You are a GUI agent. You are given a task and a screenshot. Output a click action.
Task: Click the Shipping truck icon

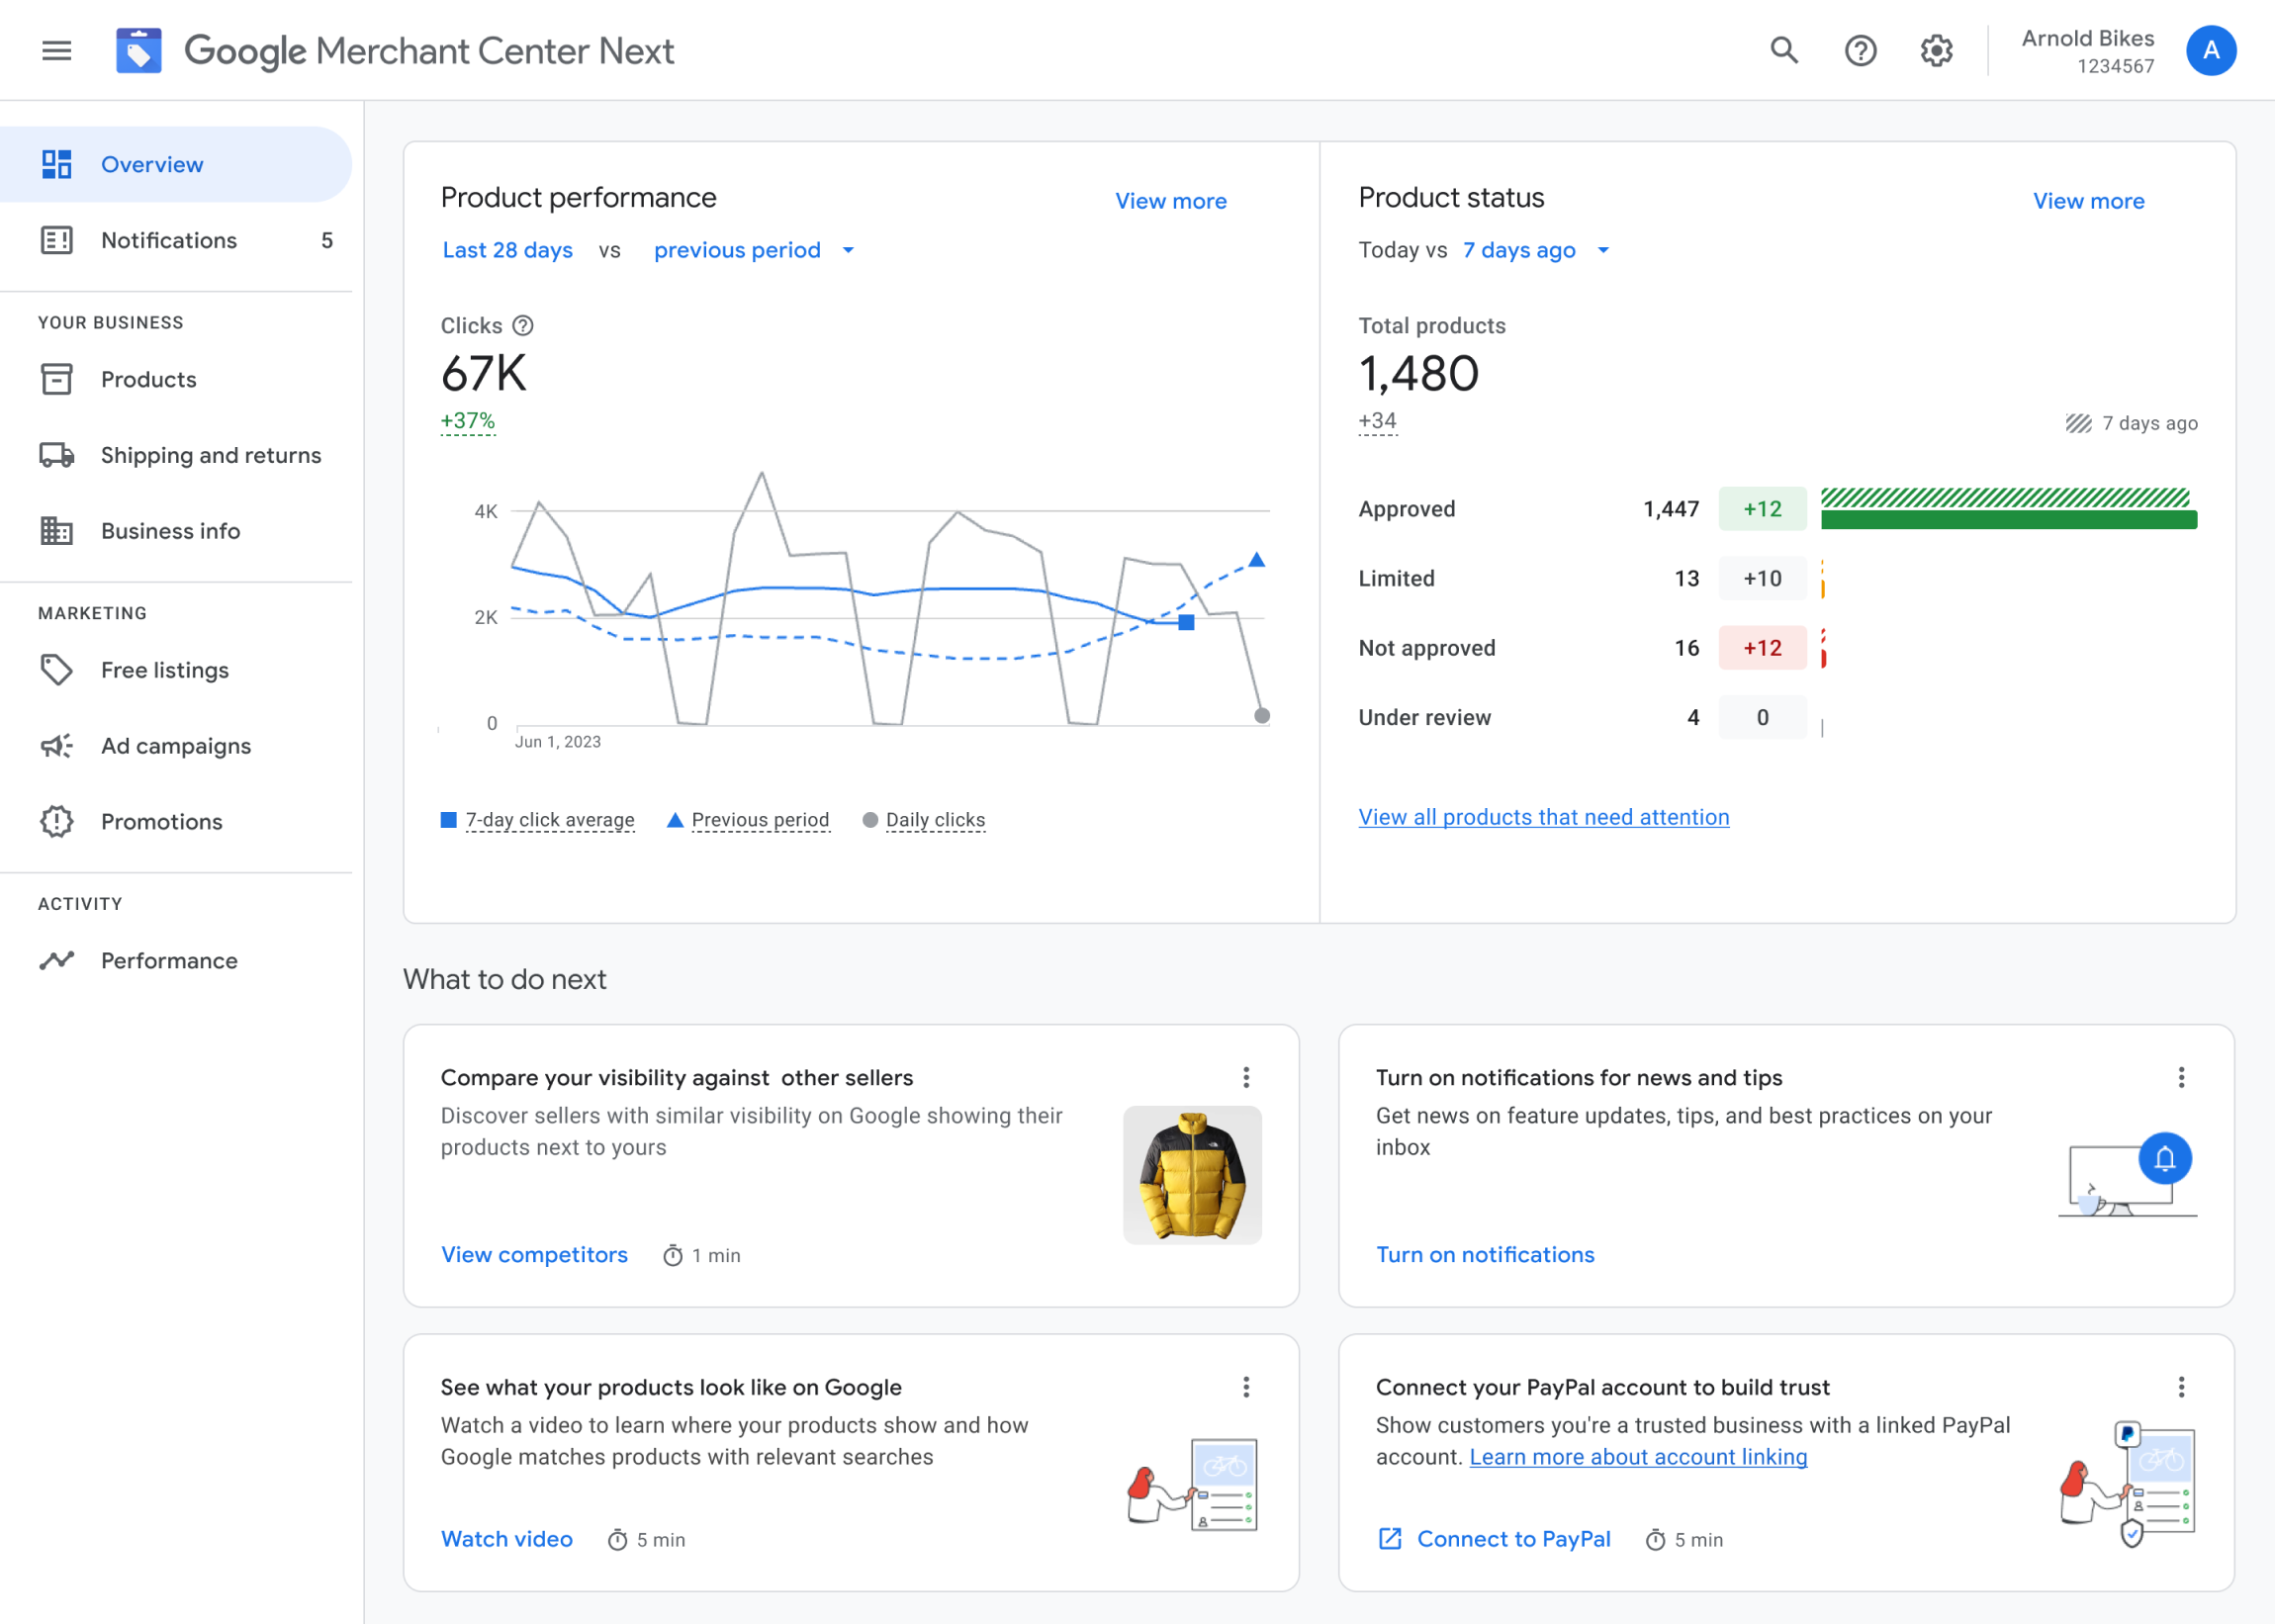[x=57, y=455]
